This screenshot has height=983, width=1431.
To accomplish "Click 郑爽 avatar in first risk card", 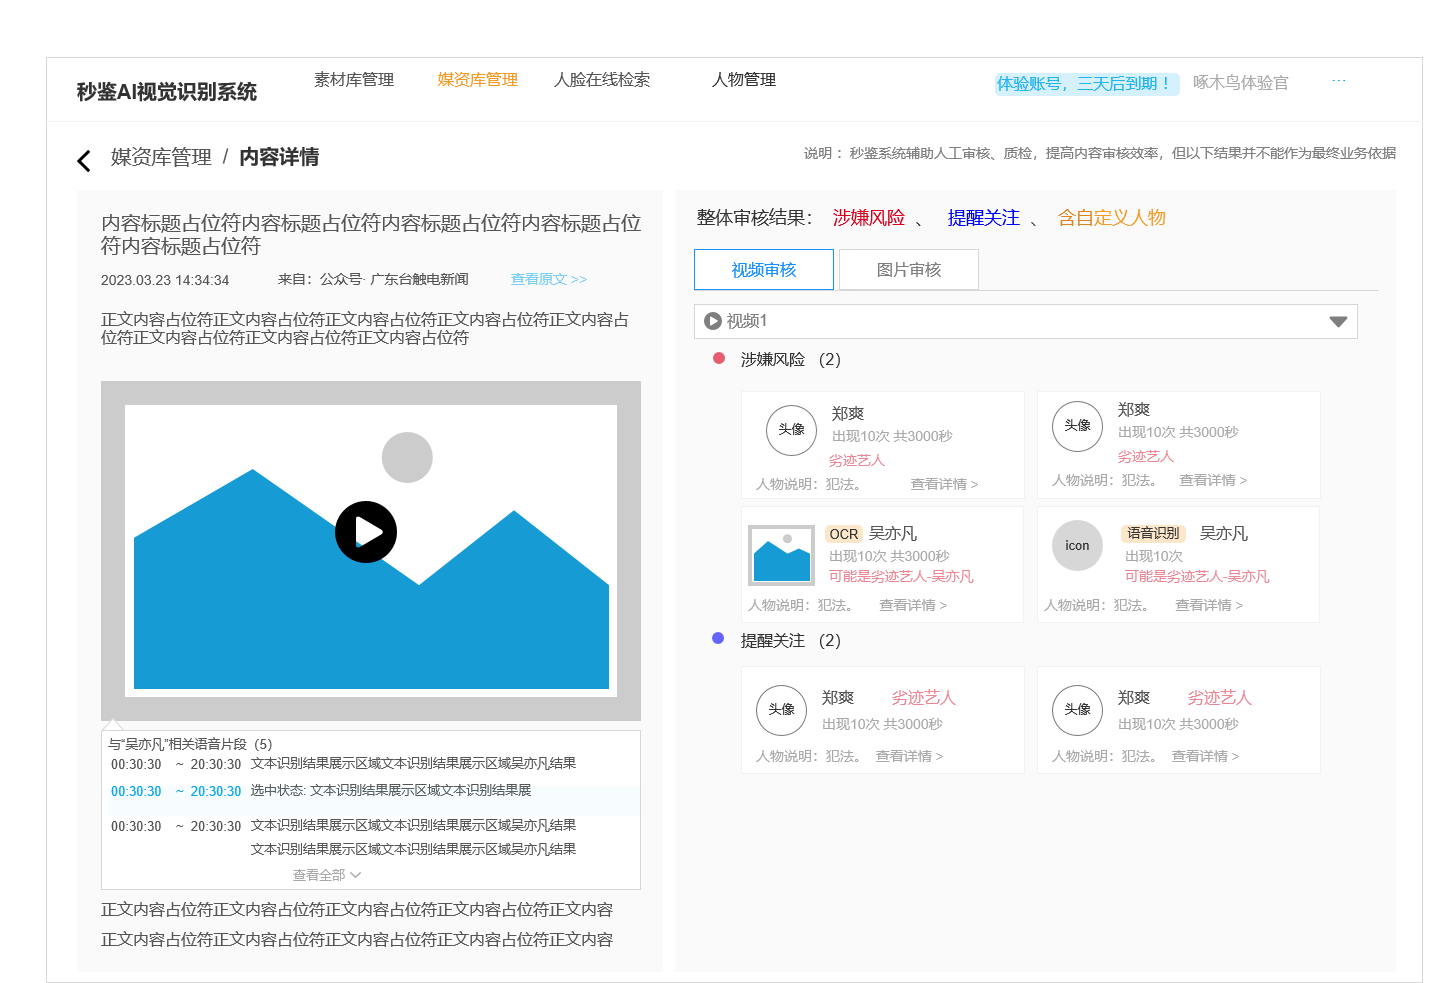I will click(x=792, y=429).
